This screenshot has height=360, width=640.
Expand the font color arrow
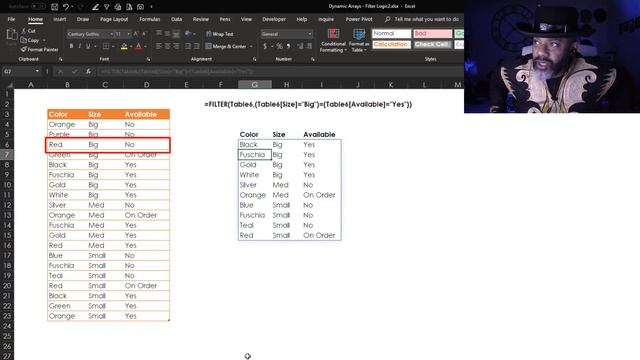click(145, 47)
